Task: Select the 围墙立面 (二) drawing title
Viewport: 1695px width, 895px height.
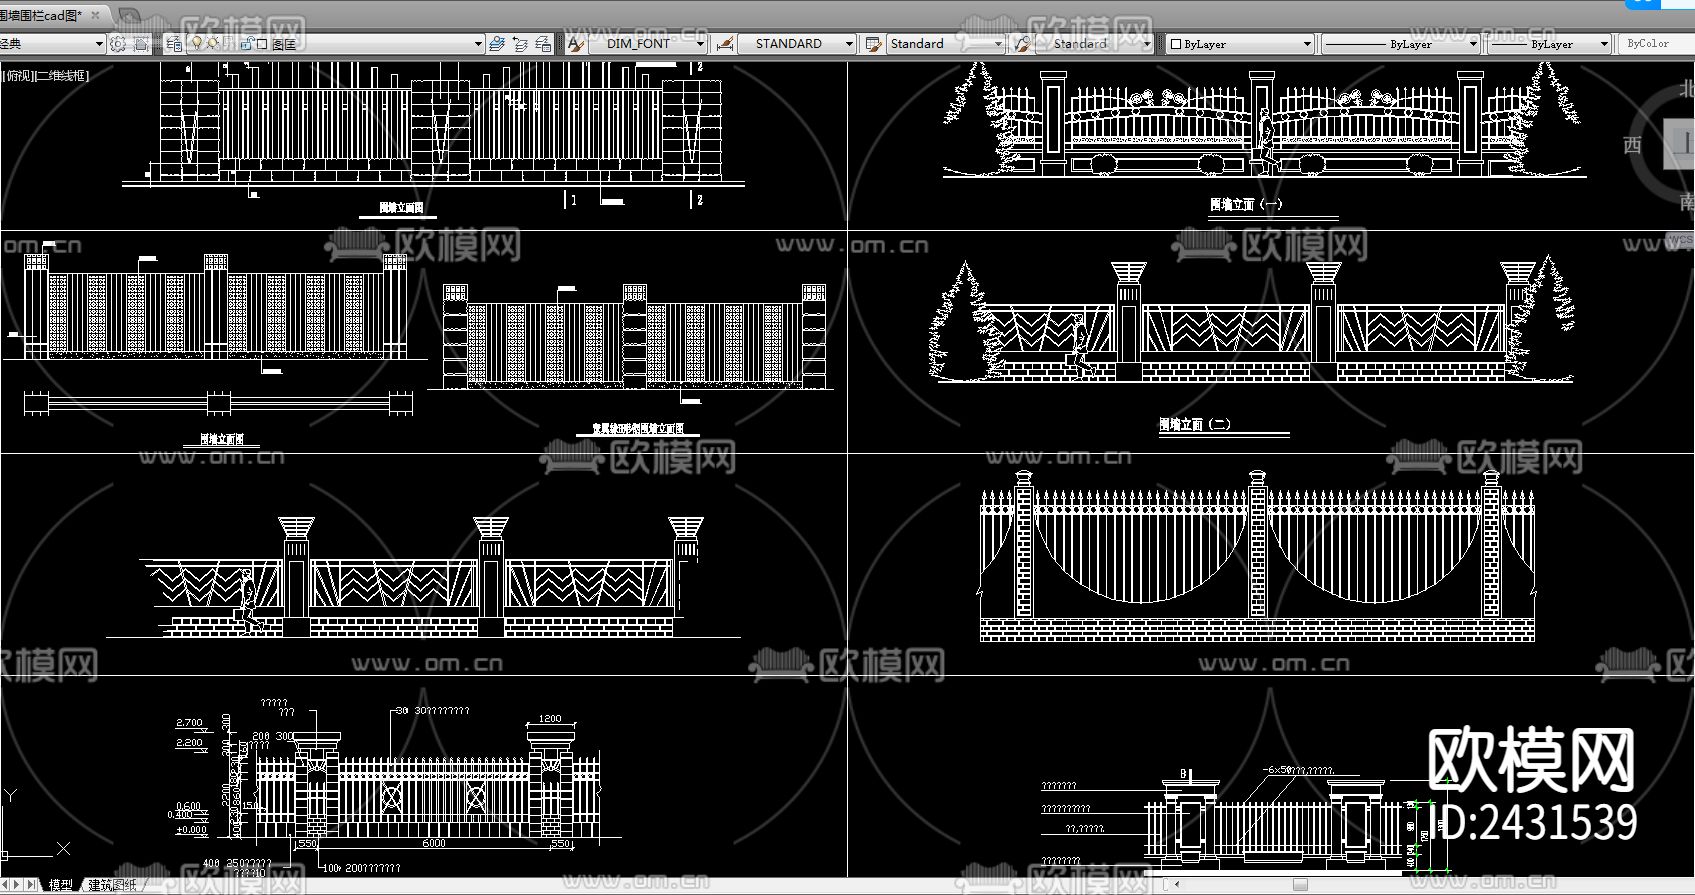Action: pyautogui.click(x=1194, y=425)
